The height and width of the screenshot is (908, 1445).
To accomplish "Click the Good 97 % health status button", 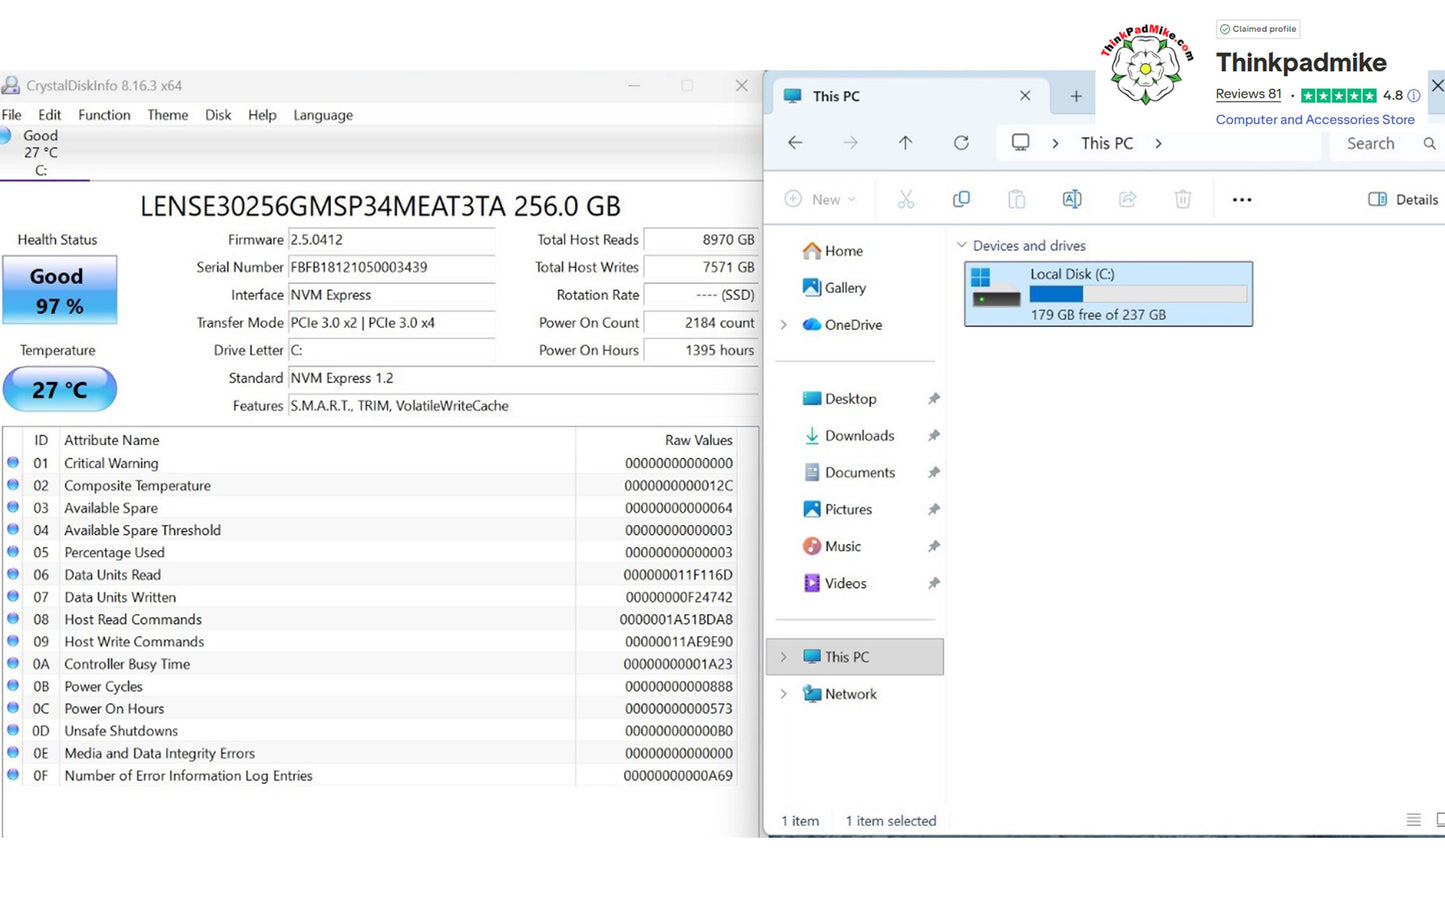I will pyautogui.click(x=60, y=290).
